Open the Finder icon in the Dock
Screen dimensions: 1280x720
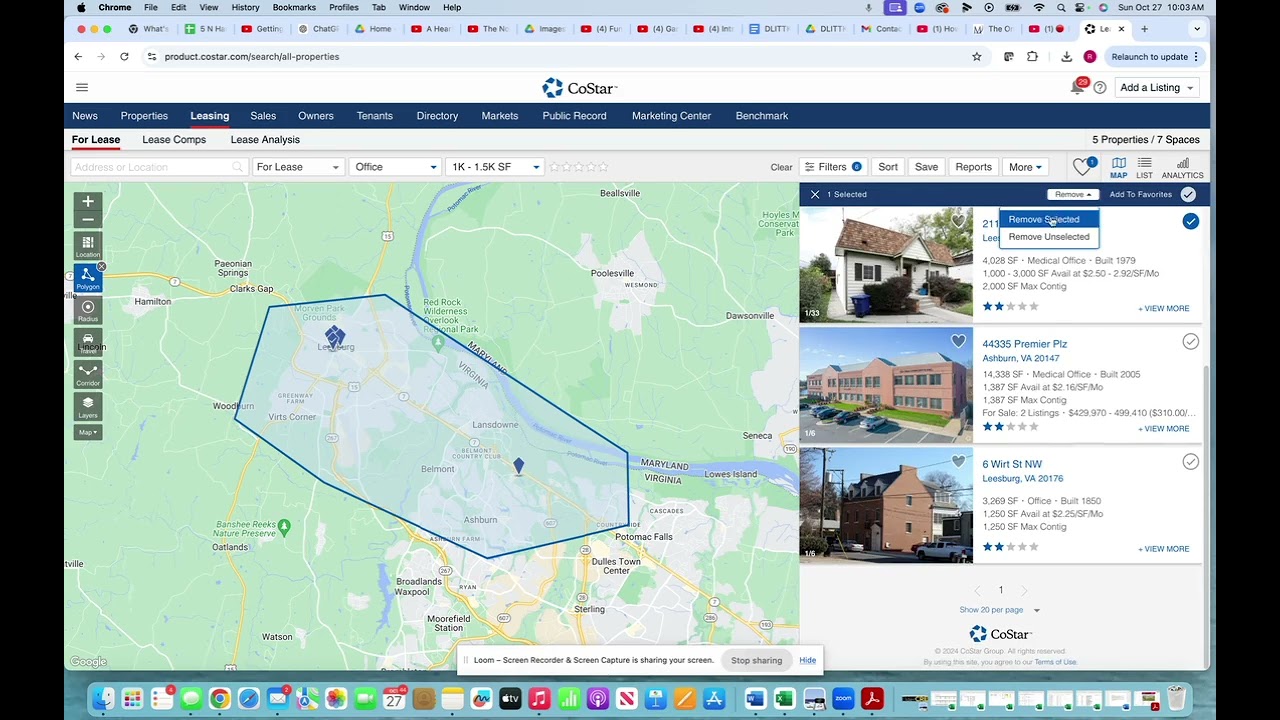[103, 698]
